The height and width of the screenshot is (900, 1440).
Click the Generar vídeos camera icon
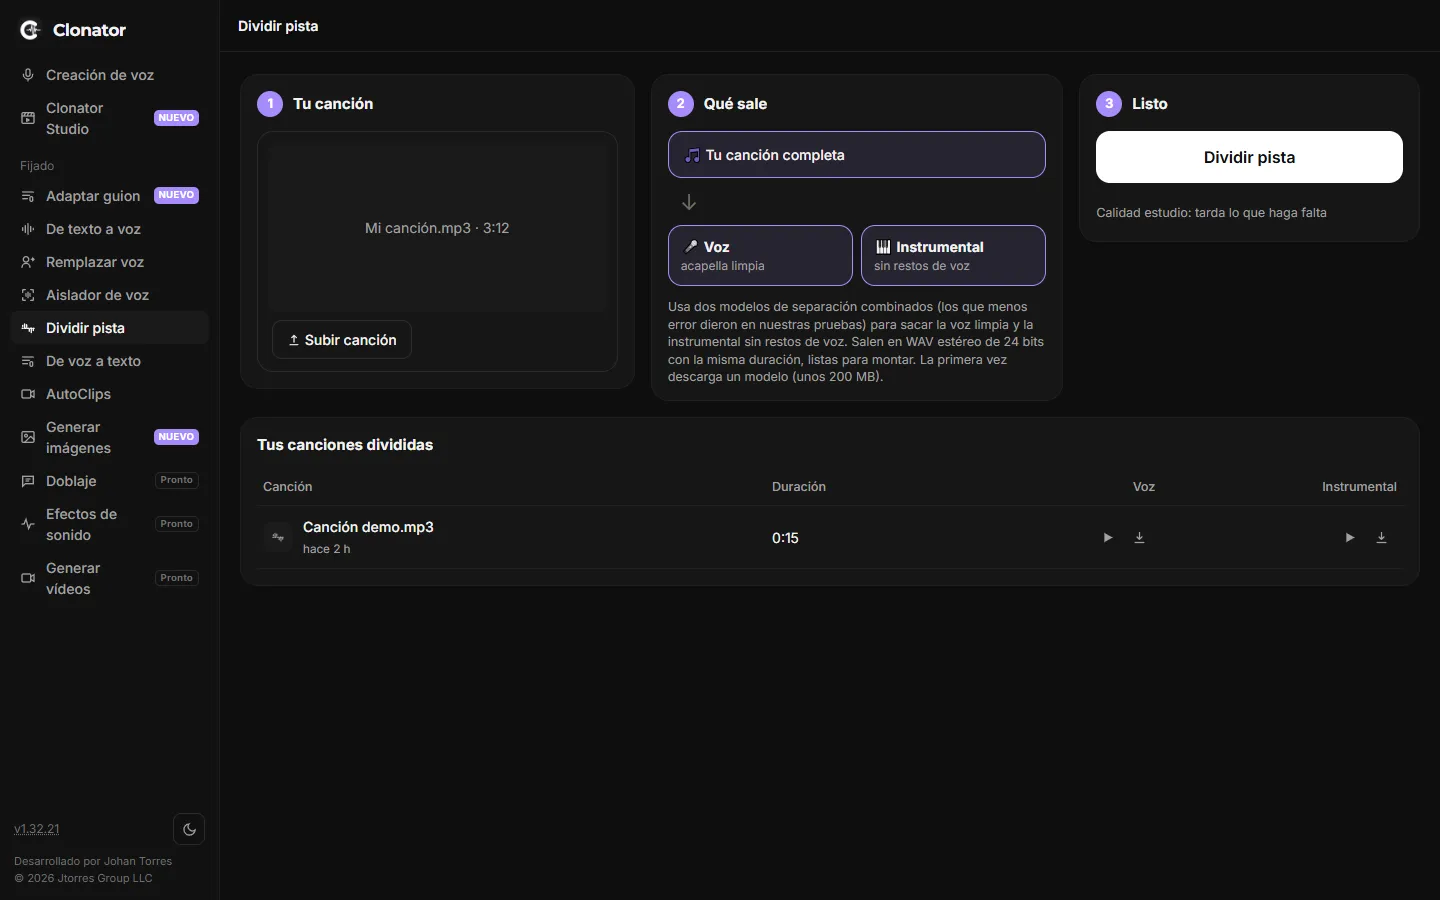pos(28,578)
